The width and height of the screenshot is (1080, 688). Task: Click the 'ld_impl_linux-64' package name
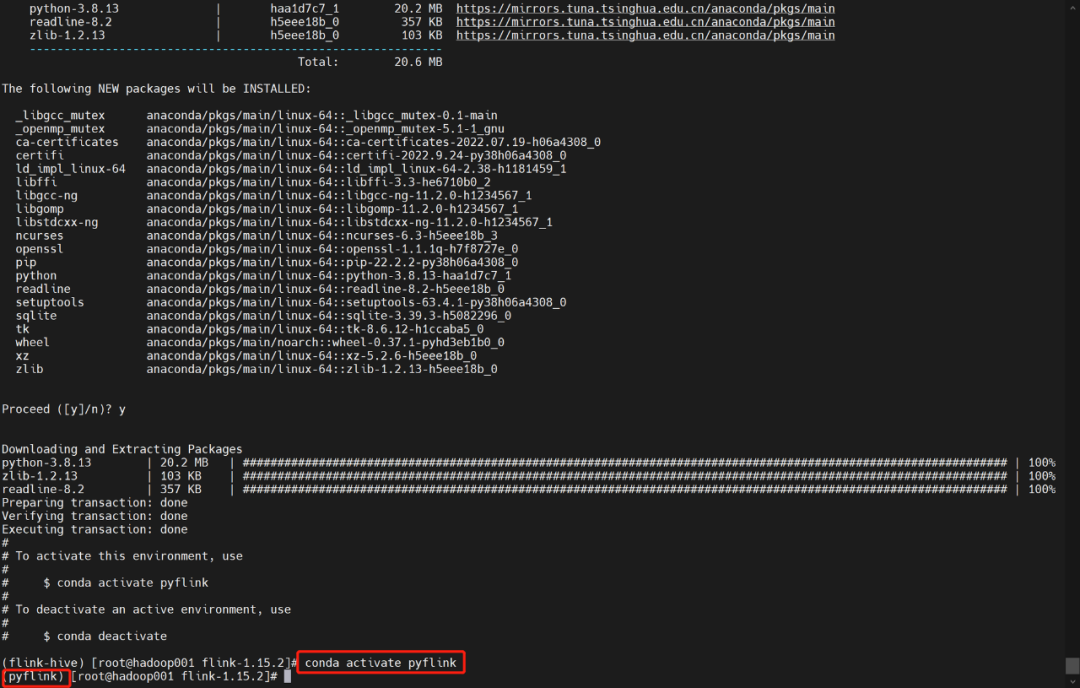(x=70, y=169)
